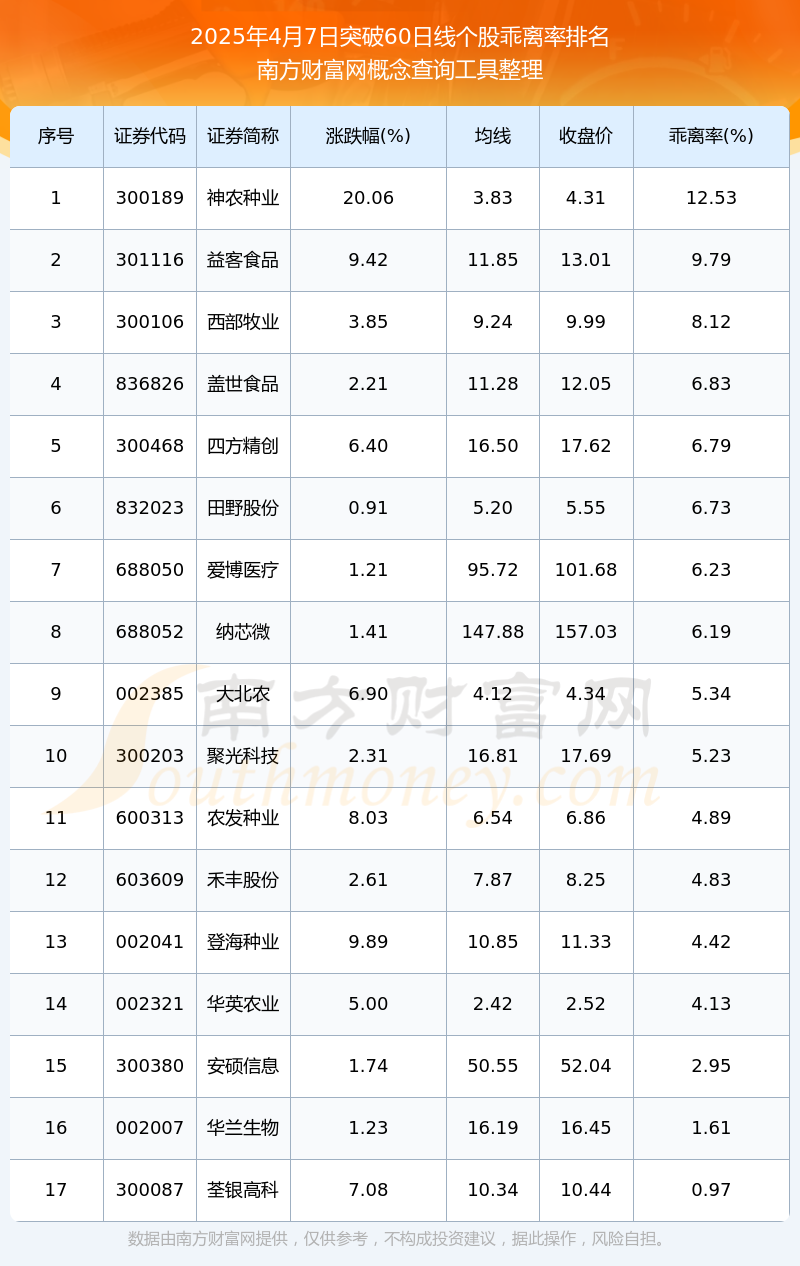800x1266 pixels.
Task: Select stock name 神农种业
Action: coord(243,198)
